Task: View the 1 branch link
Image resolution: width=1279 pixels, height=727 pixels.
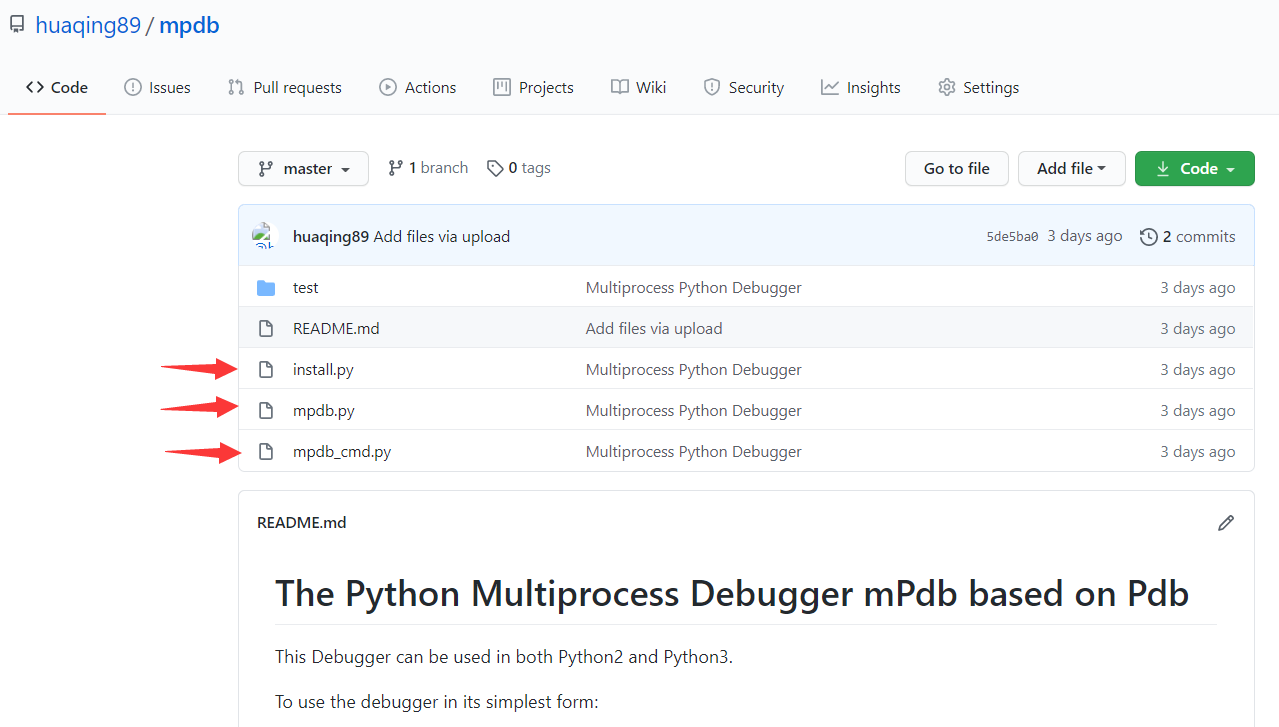Action: click(428, 168)
